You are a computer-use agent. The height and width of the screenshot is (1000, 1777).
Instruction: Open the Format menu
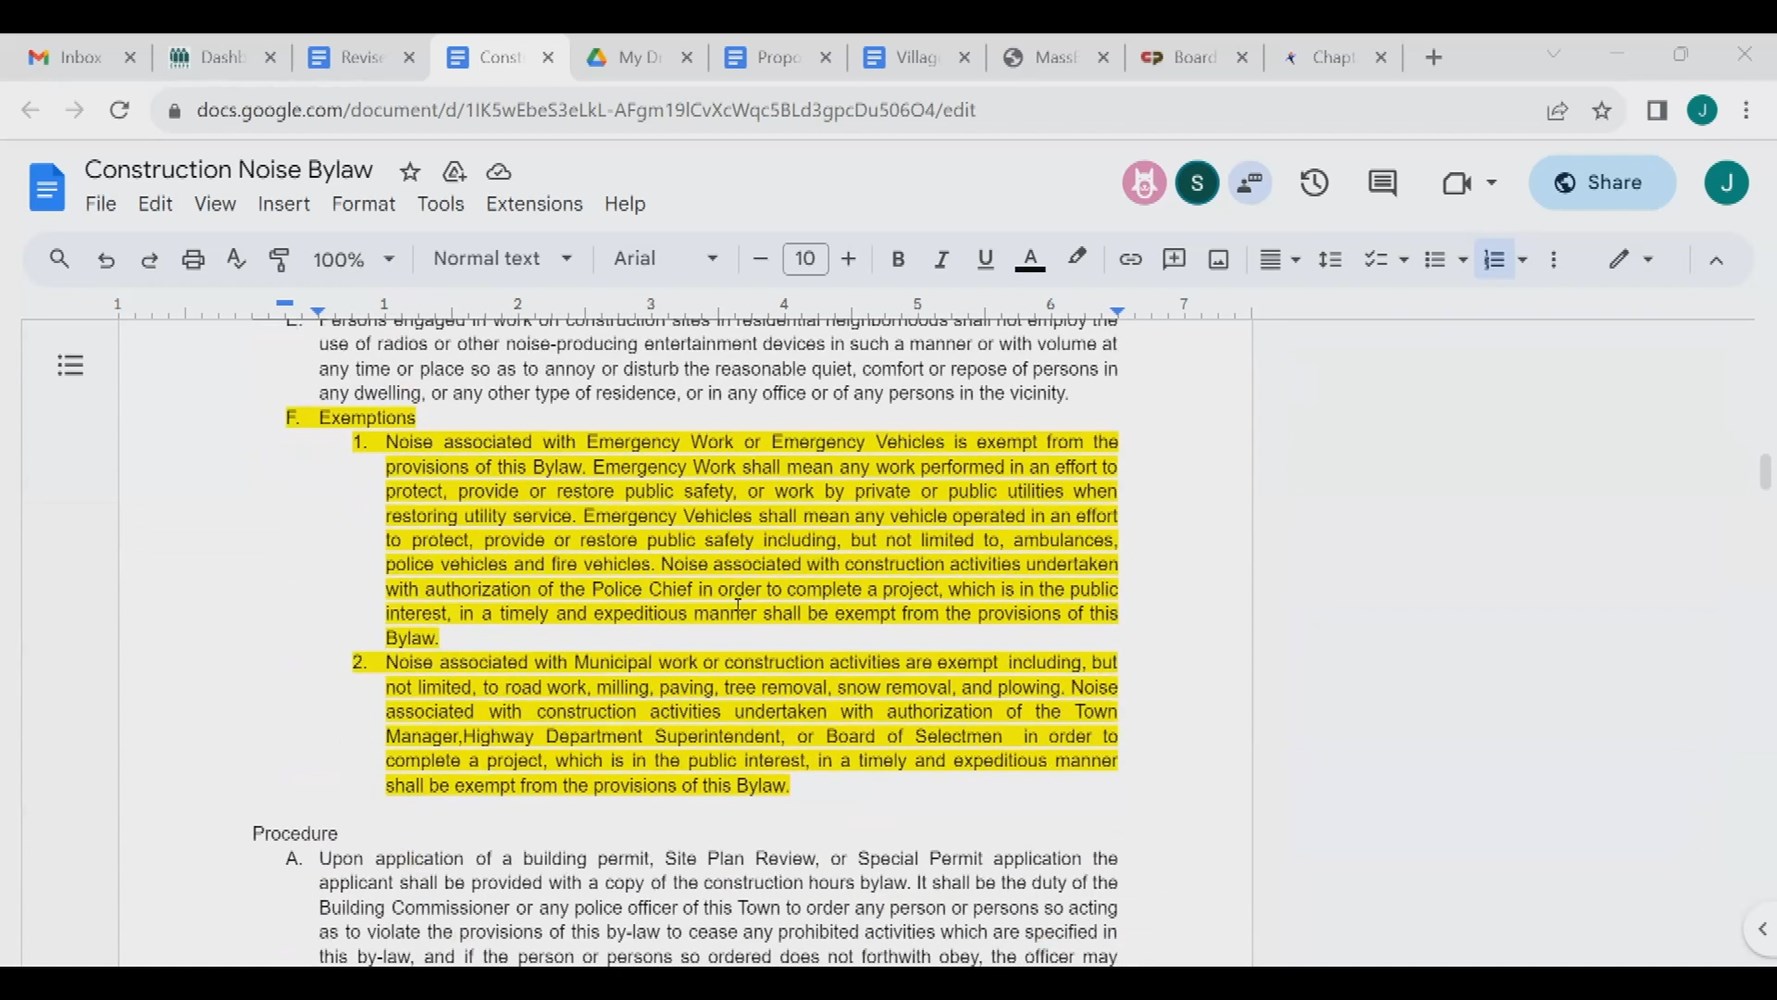pos(363,204)
